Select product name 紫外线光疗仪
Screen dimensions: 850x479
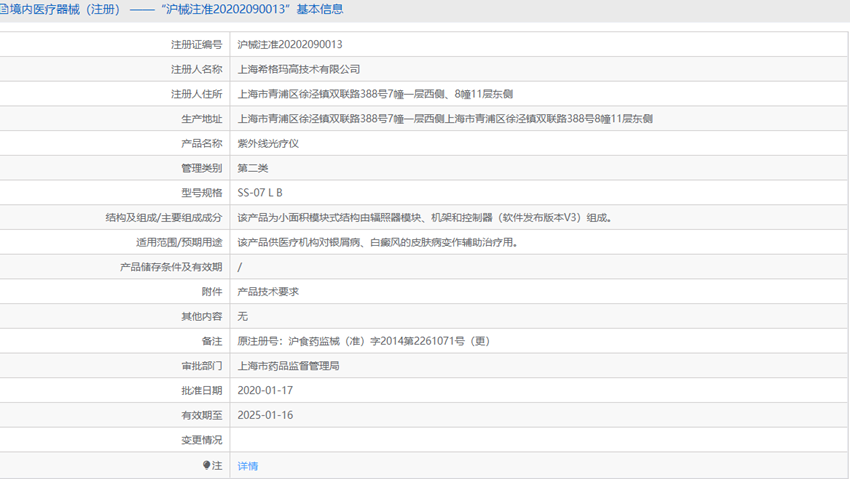tap(268, 144)
